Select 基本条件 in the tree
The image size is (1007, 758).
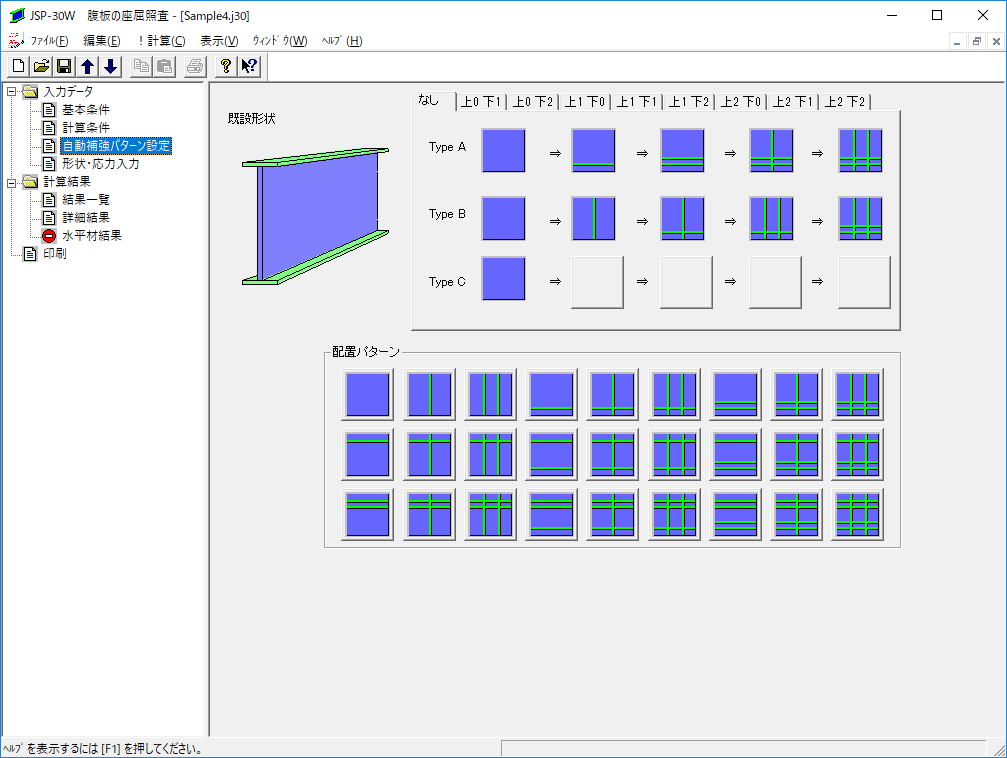(86, 110)
